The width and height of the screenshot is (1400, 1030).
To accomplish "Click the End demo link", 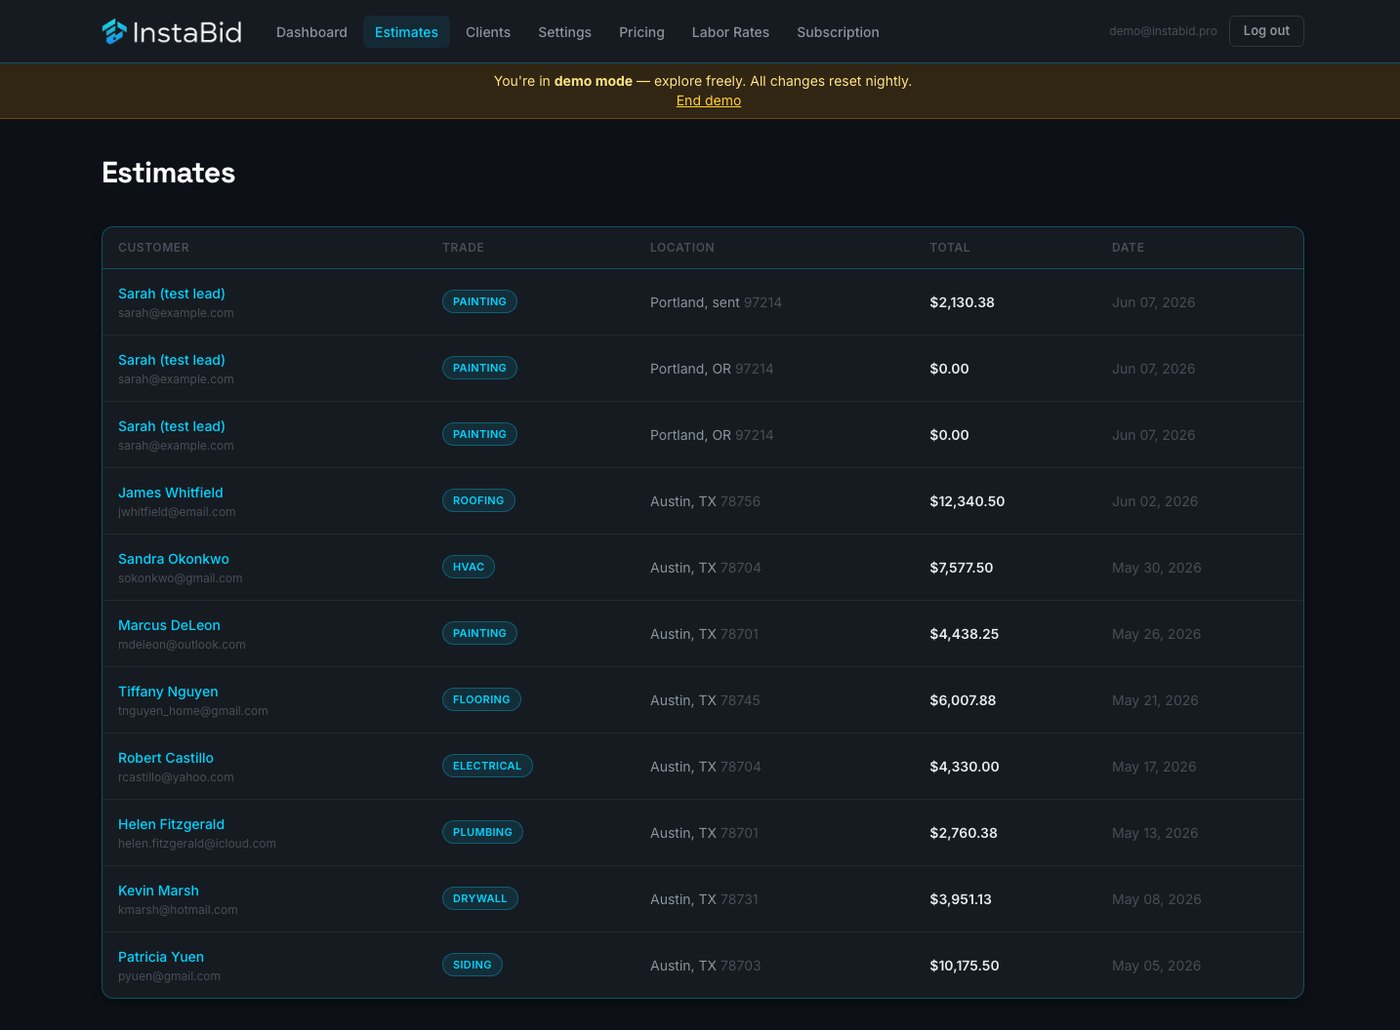I will tap(708, 100).
